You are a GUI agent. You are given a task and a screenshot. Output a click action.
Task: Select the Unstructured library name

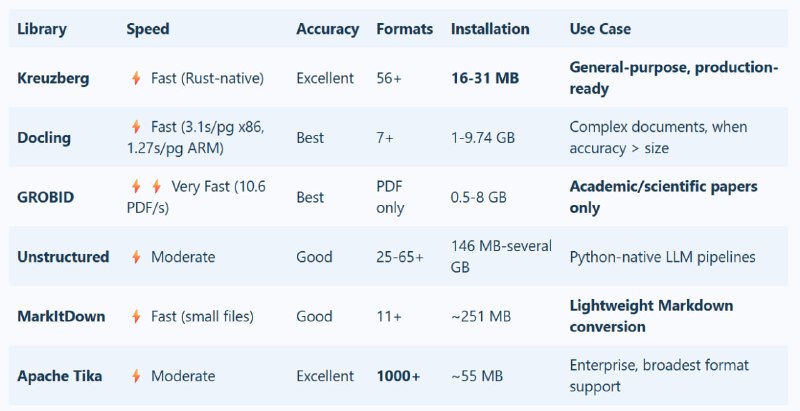point(63,257)
